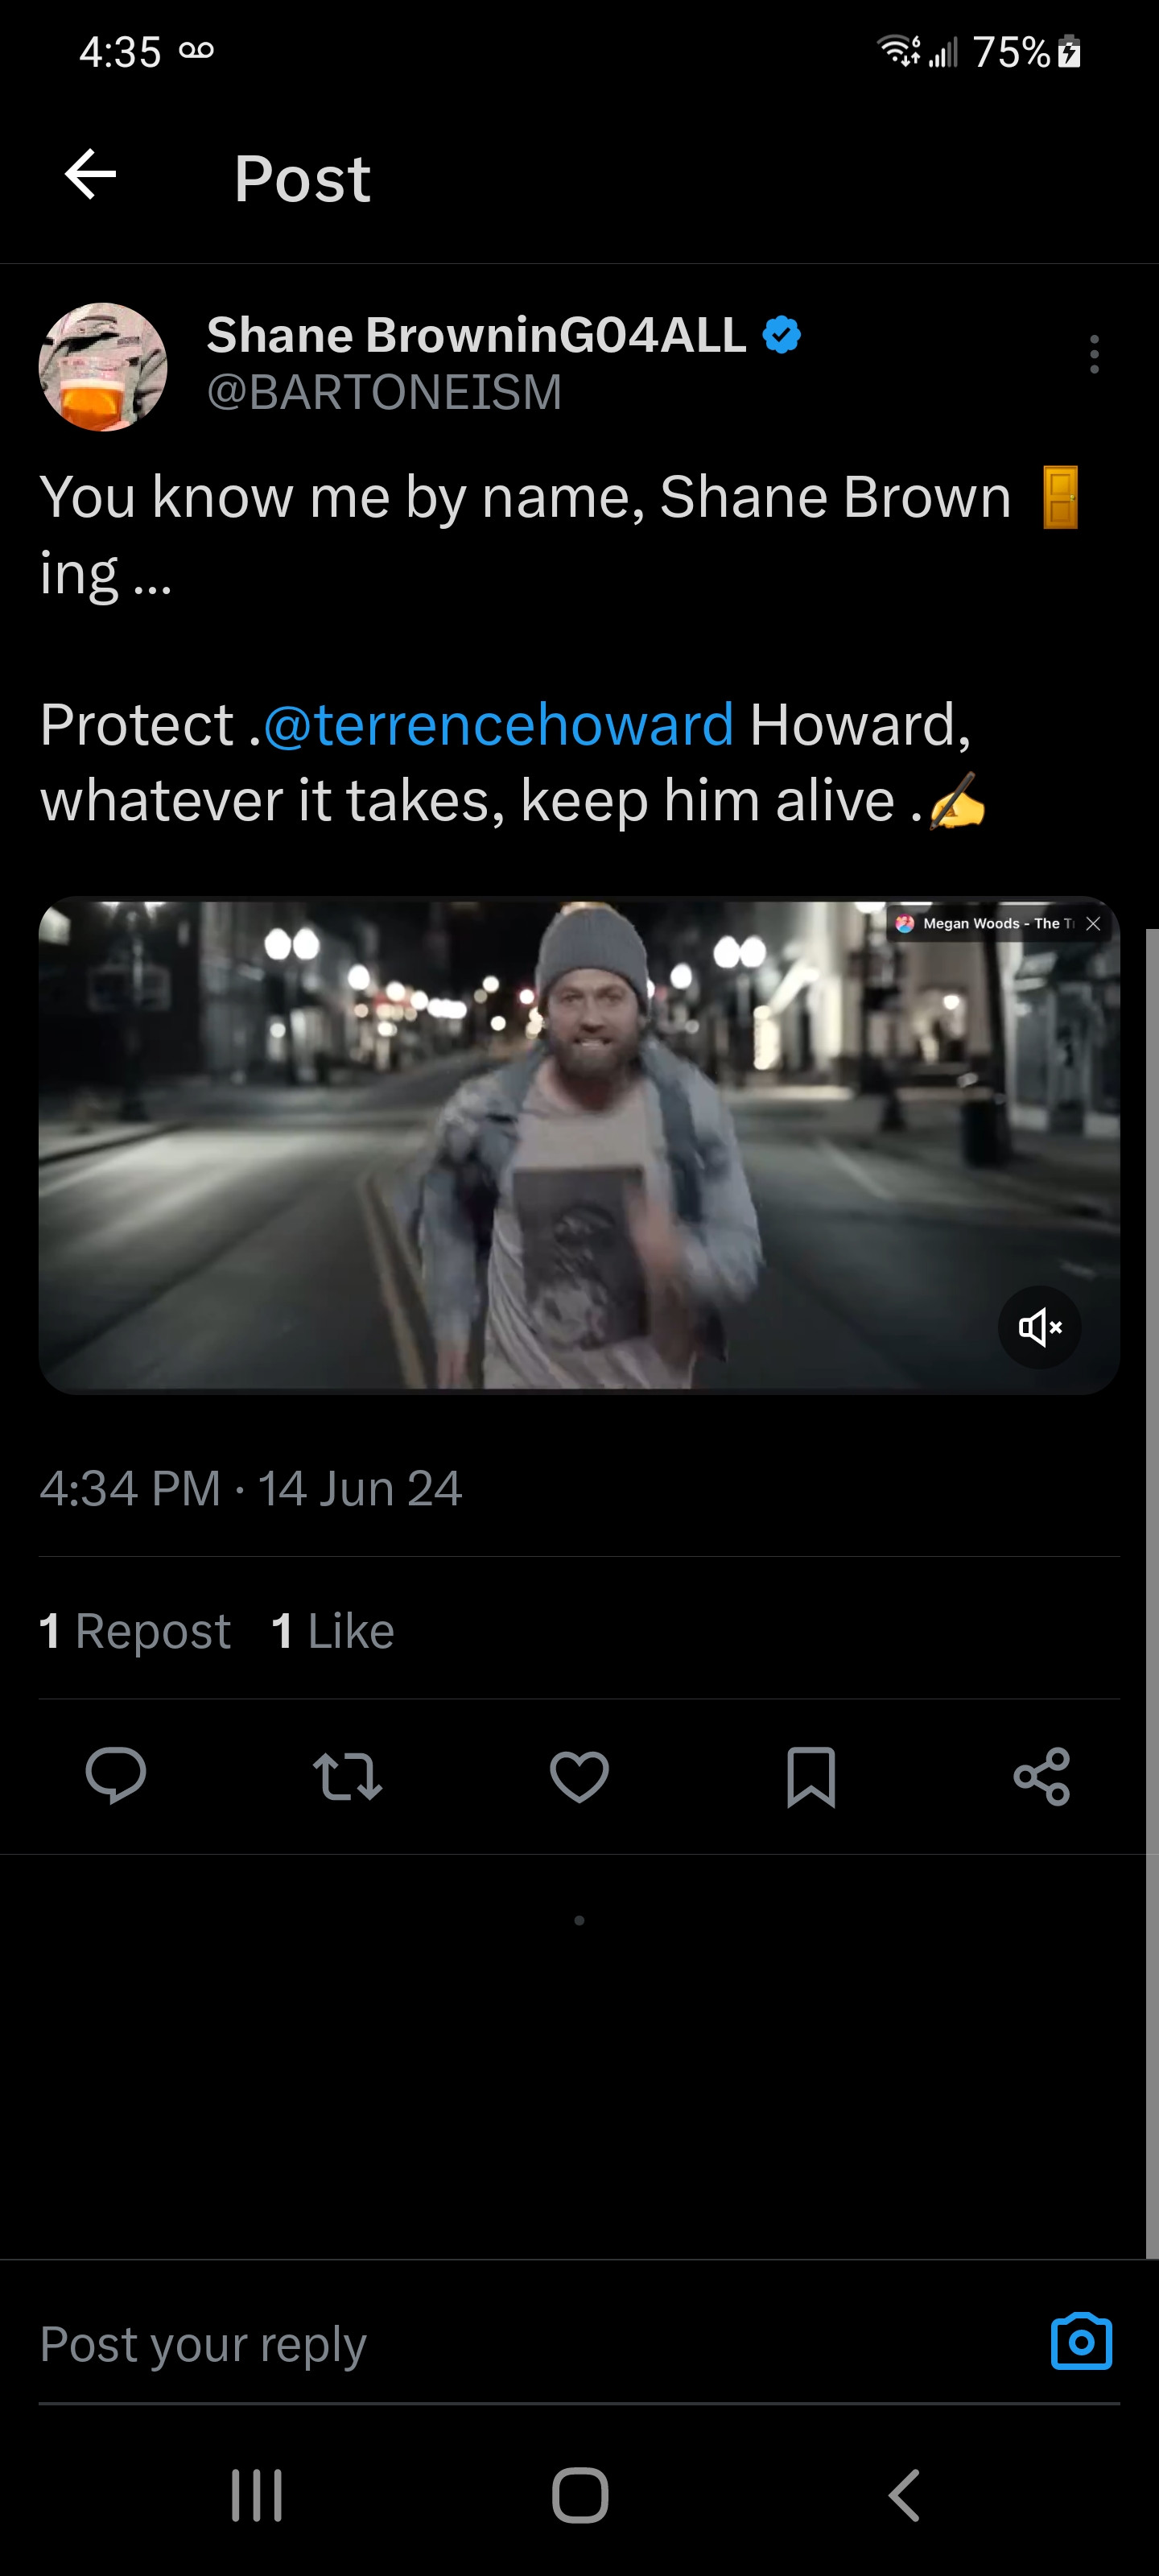Tap the blue verified badge
Viewport: 1159px width, 2576px height.
pyautogui.click(x=781, y=335)
